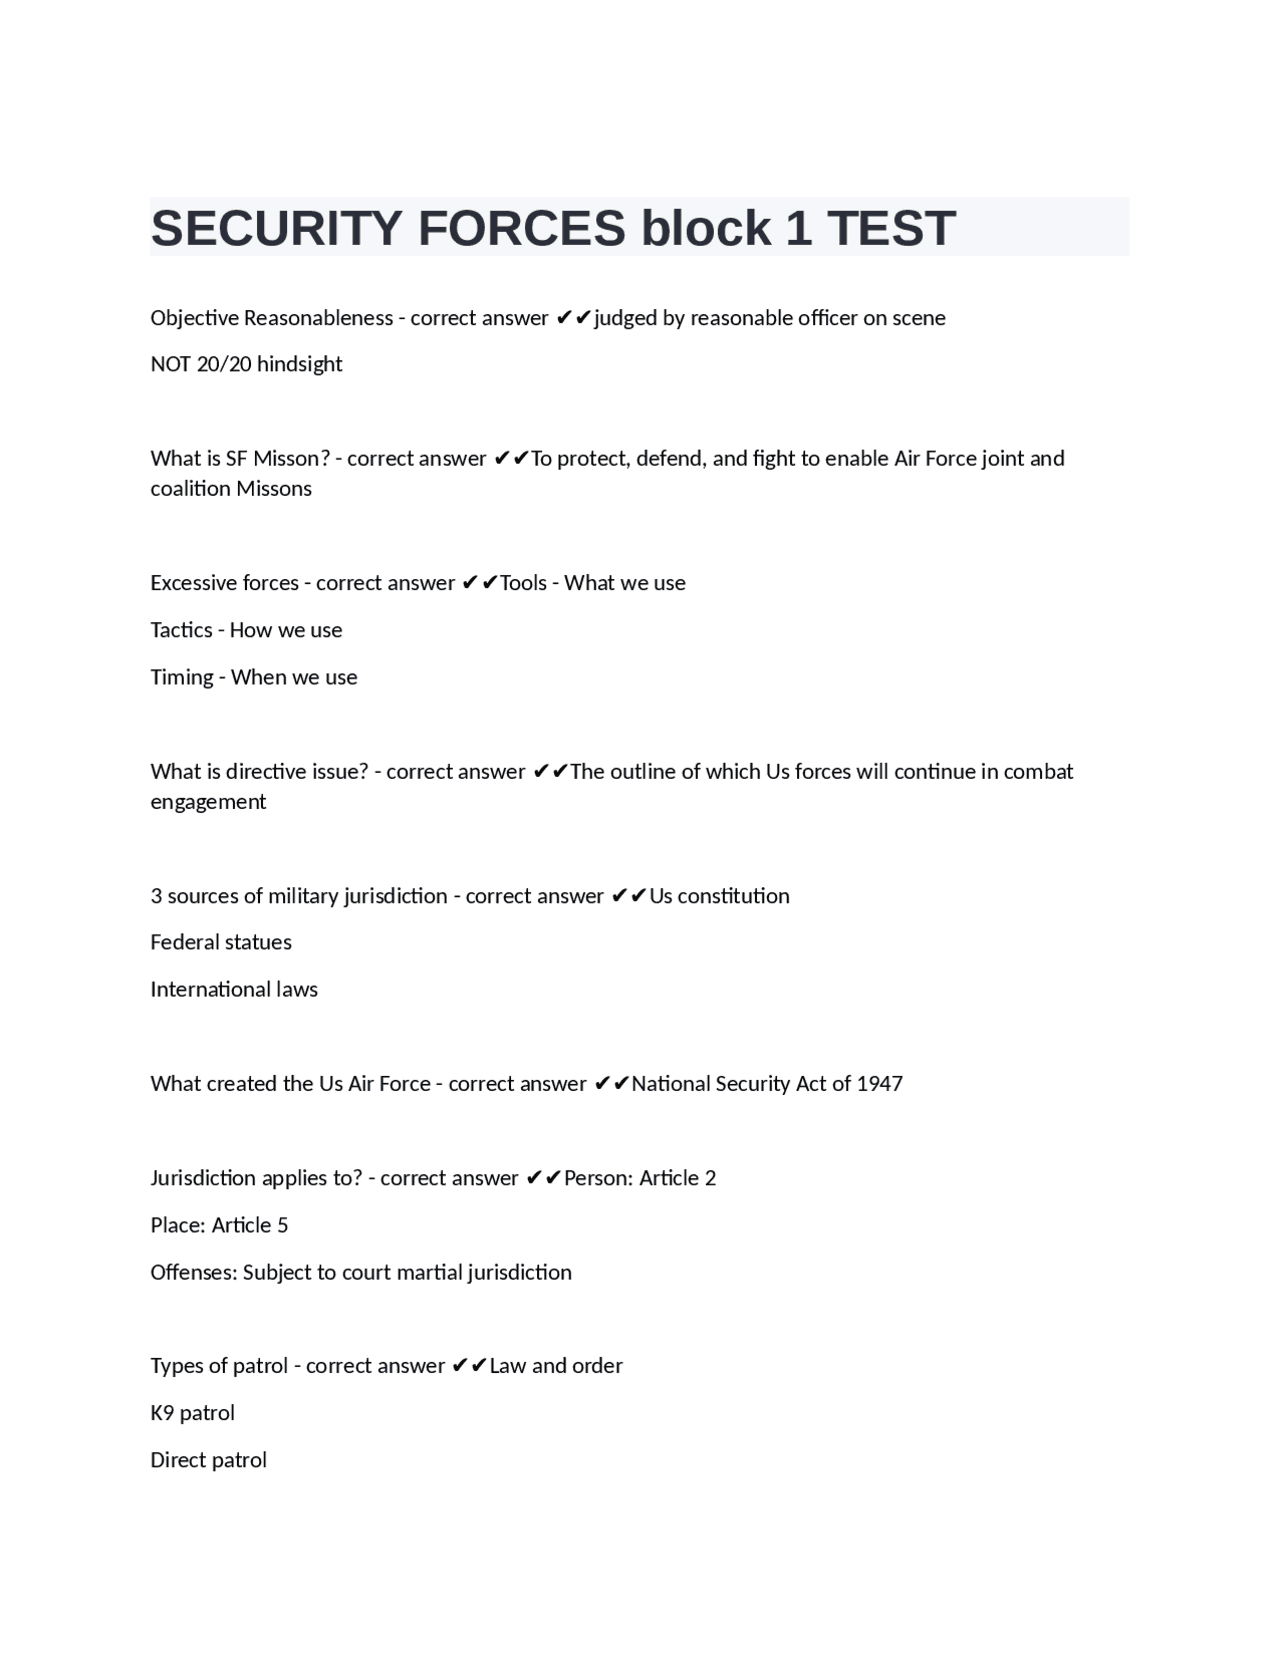Click 'Offenses: Subject to court martial jurisdiction' text
Image resolution: width=1280 pixels, height=1656 pixels.
point(361,1272)
